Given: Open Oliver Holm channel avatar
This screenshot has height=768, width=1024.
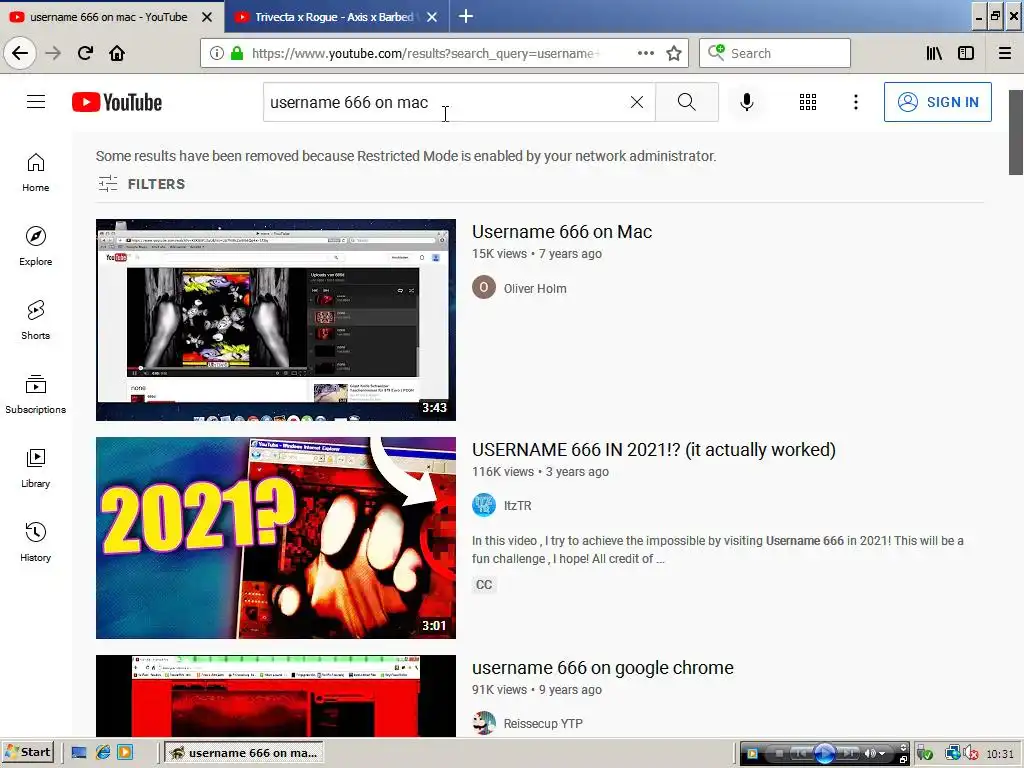Looking at the screenshot, I should (484, 287).
